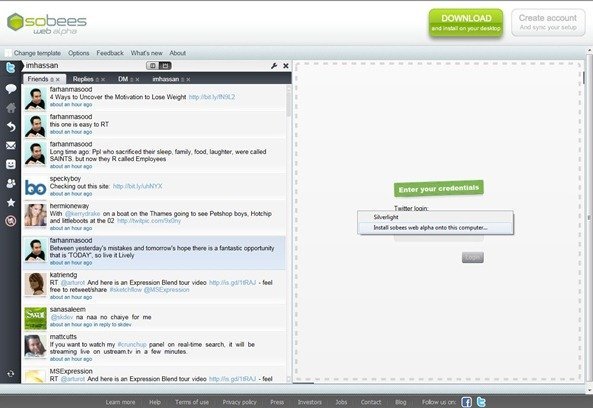Screen dimensions: 593x408
Task: Go to Home via sidebar house icon
Action: pyautogui.click(x=11, y=108)
